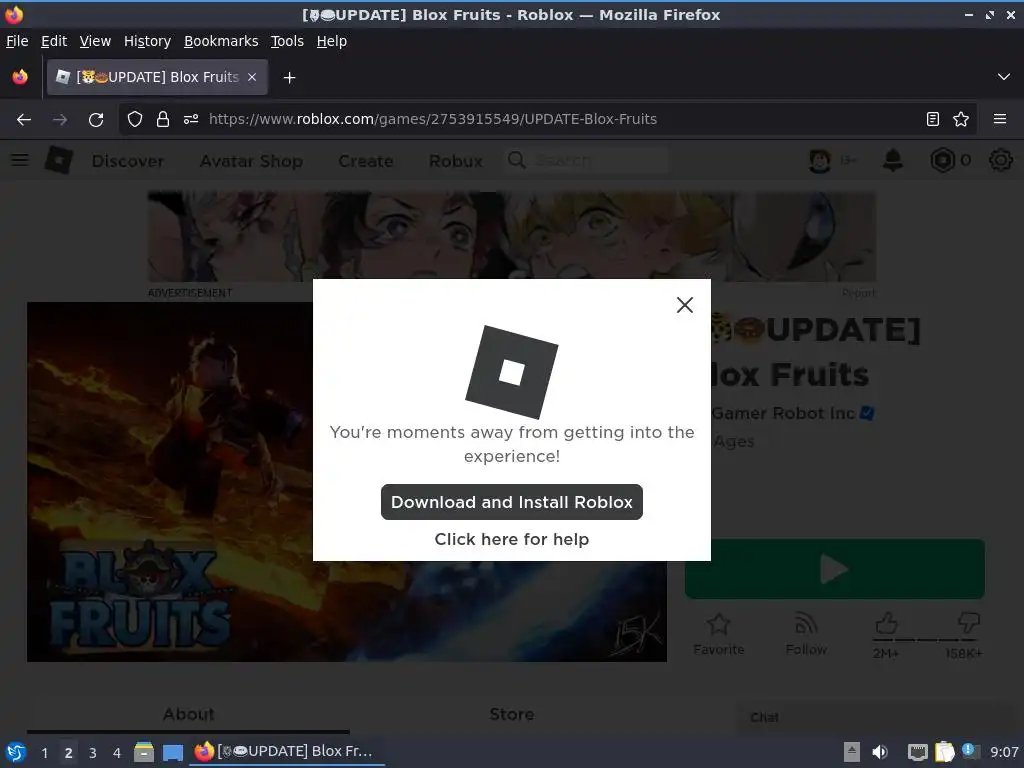The height and width of the screenshot is (768, 1024).
Task: Click the search magnifier icon
Action: click(517, 160)
